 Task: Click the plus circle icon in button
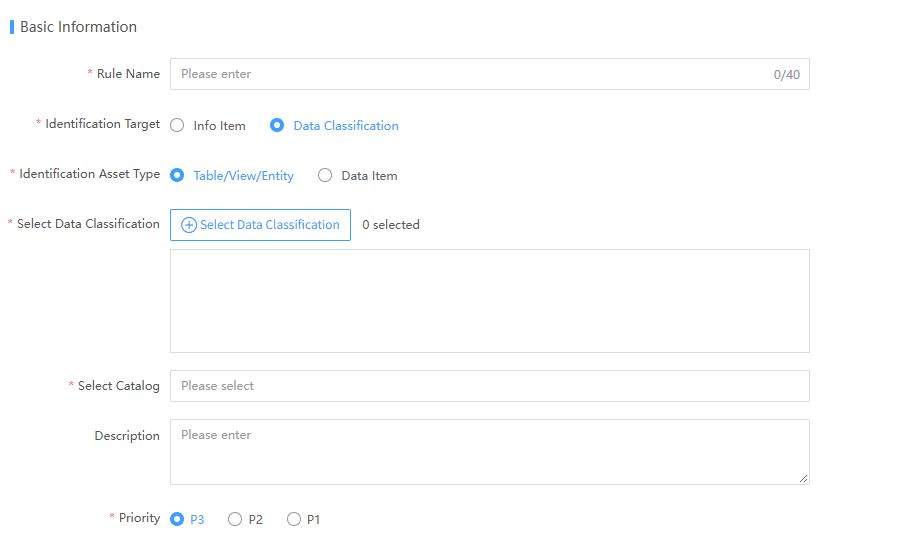(189, 225)
